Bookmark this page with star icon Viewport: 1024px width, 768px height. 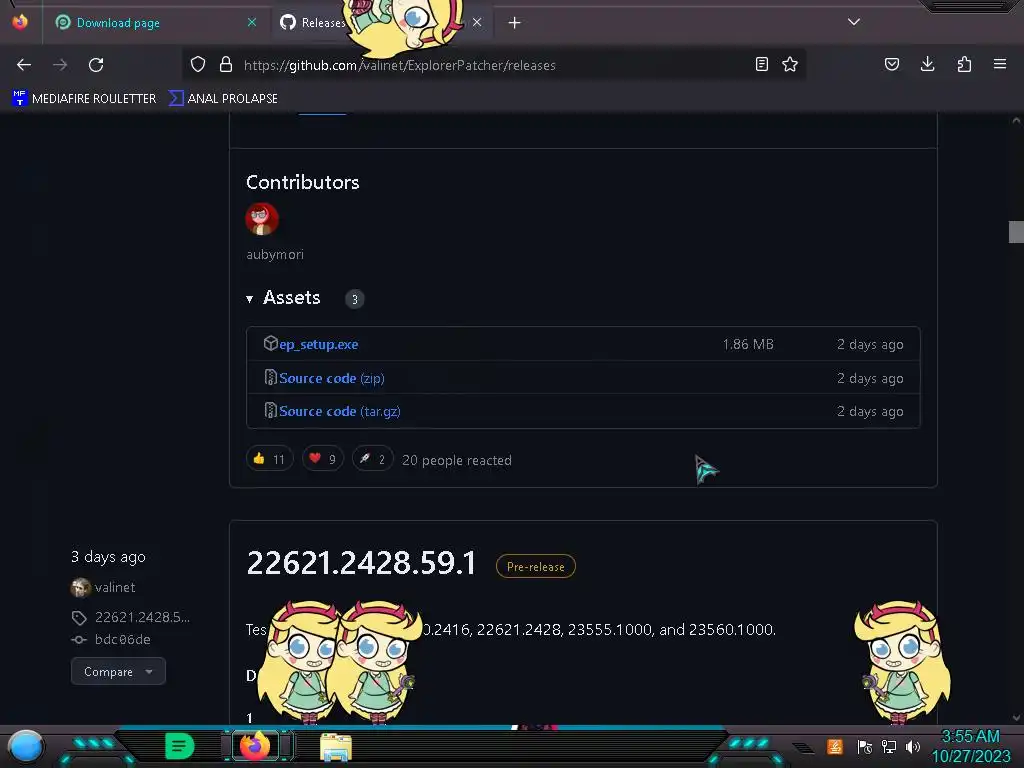(790, 64)
